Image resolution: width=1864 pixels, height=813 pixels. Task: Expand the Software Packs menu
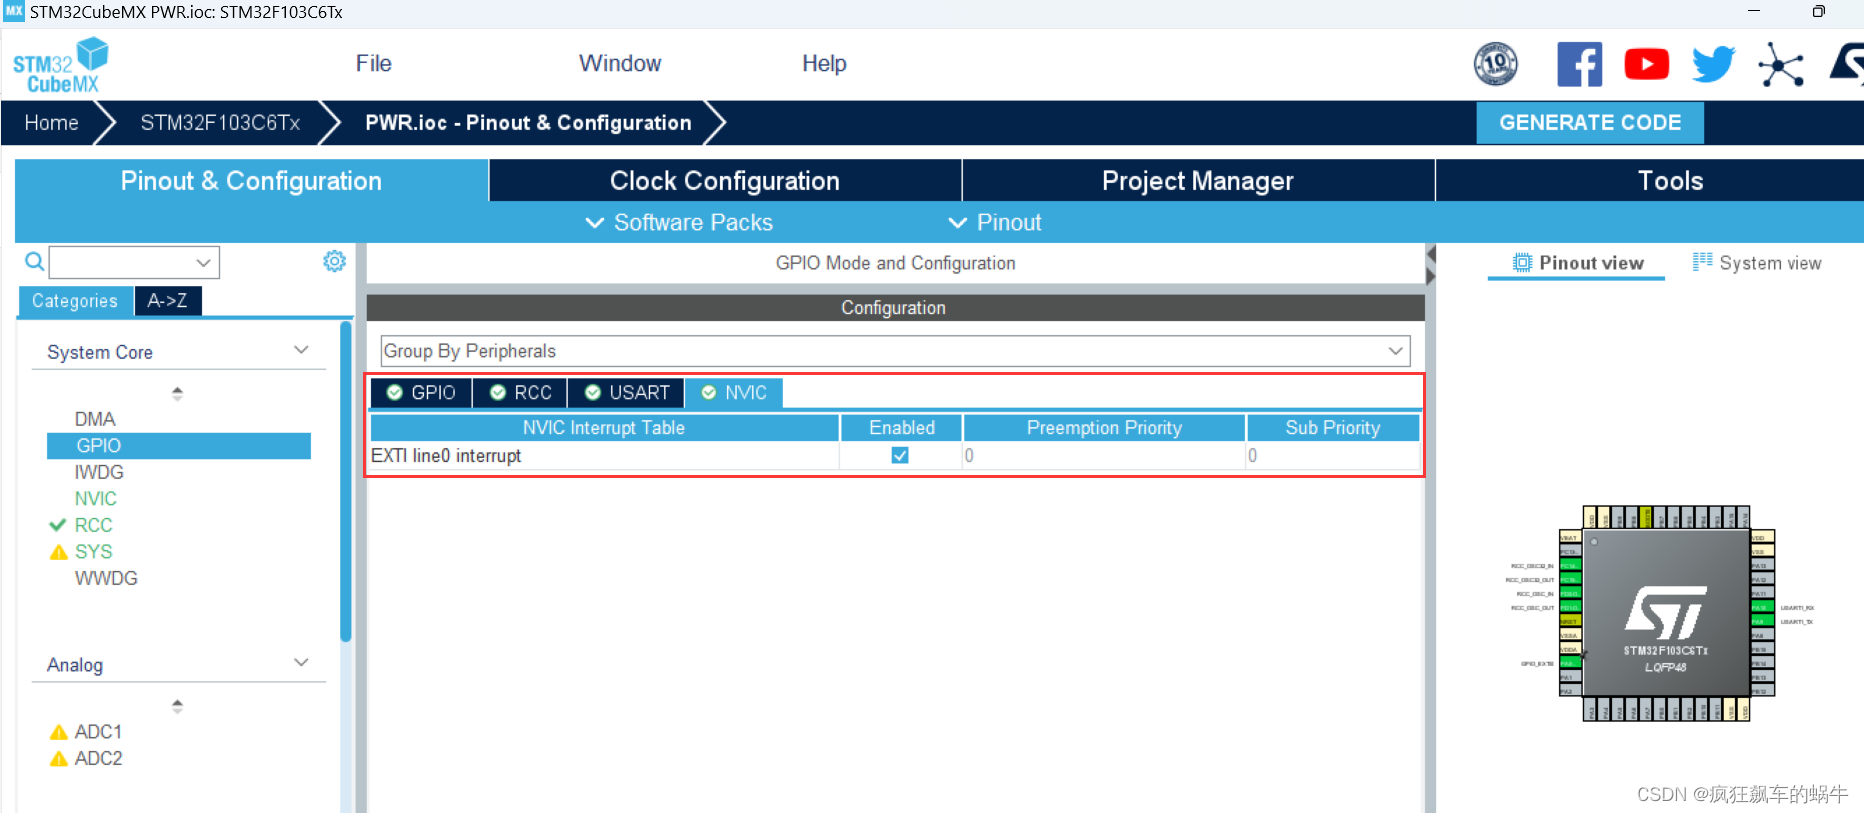tap(679, 222)
